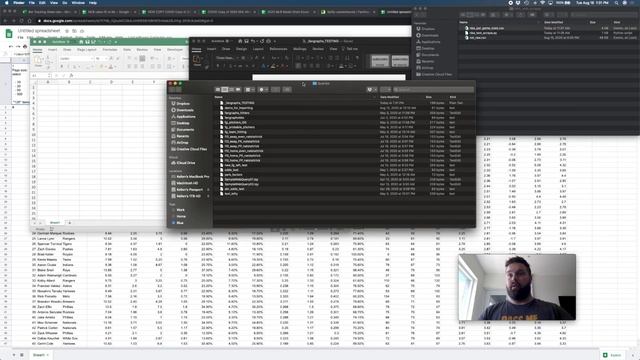640x360 pixels.
Task: Select the Work tag in Finder sidebar
Action: (x=178, y=210)
